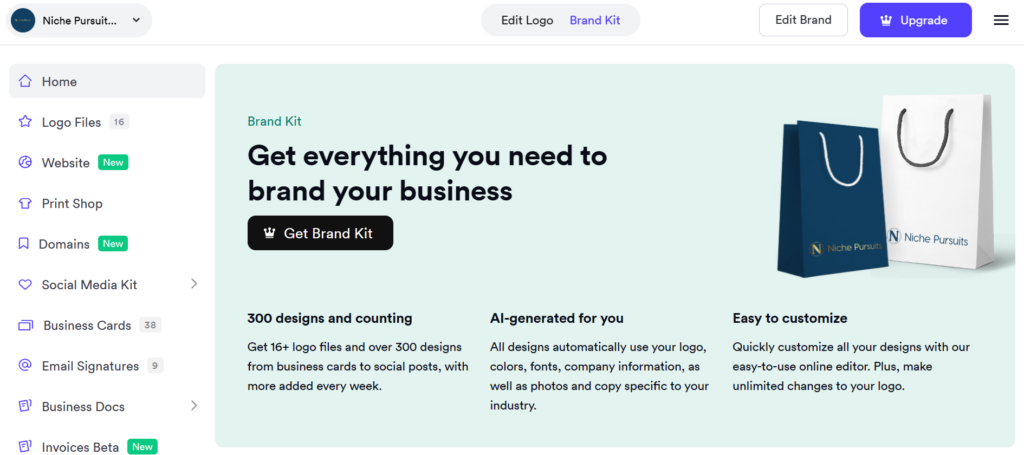
Task: Click the Print Shop t-shirt icon
Action: coord(25,203)
